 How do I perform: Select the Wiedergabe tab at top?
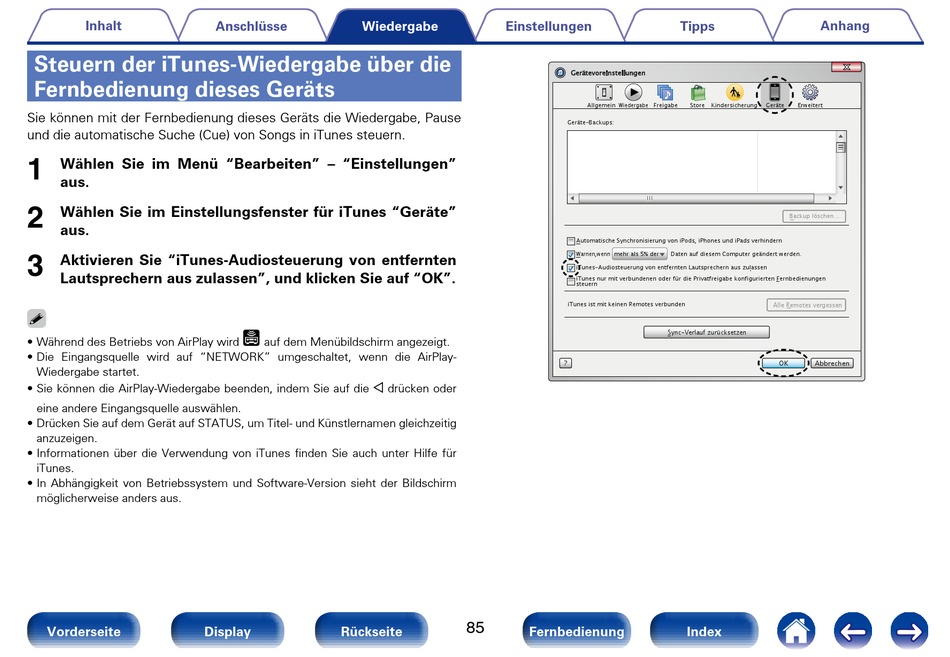(400, 26)
